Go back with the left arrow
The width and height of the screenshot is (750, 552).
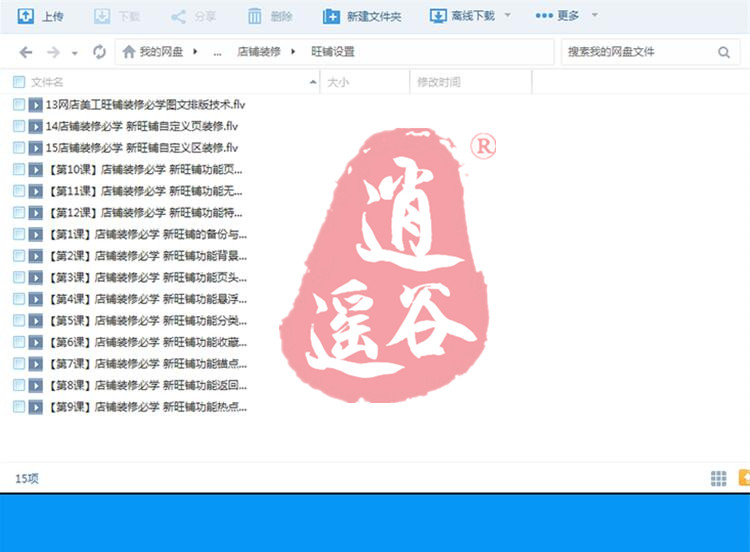click(x=26, y=52)
